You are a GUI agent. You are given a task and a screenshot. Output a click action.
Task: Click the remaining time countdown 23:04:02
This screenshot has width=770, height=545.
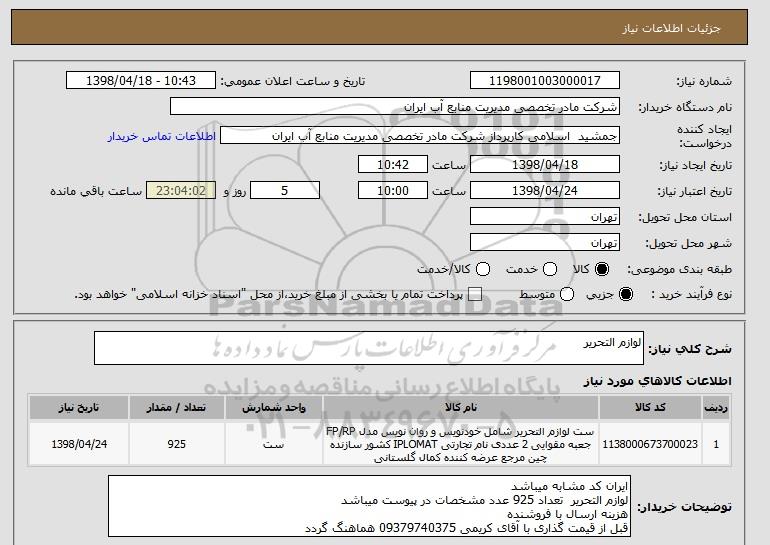(x=181, y=190)
